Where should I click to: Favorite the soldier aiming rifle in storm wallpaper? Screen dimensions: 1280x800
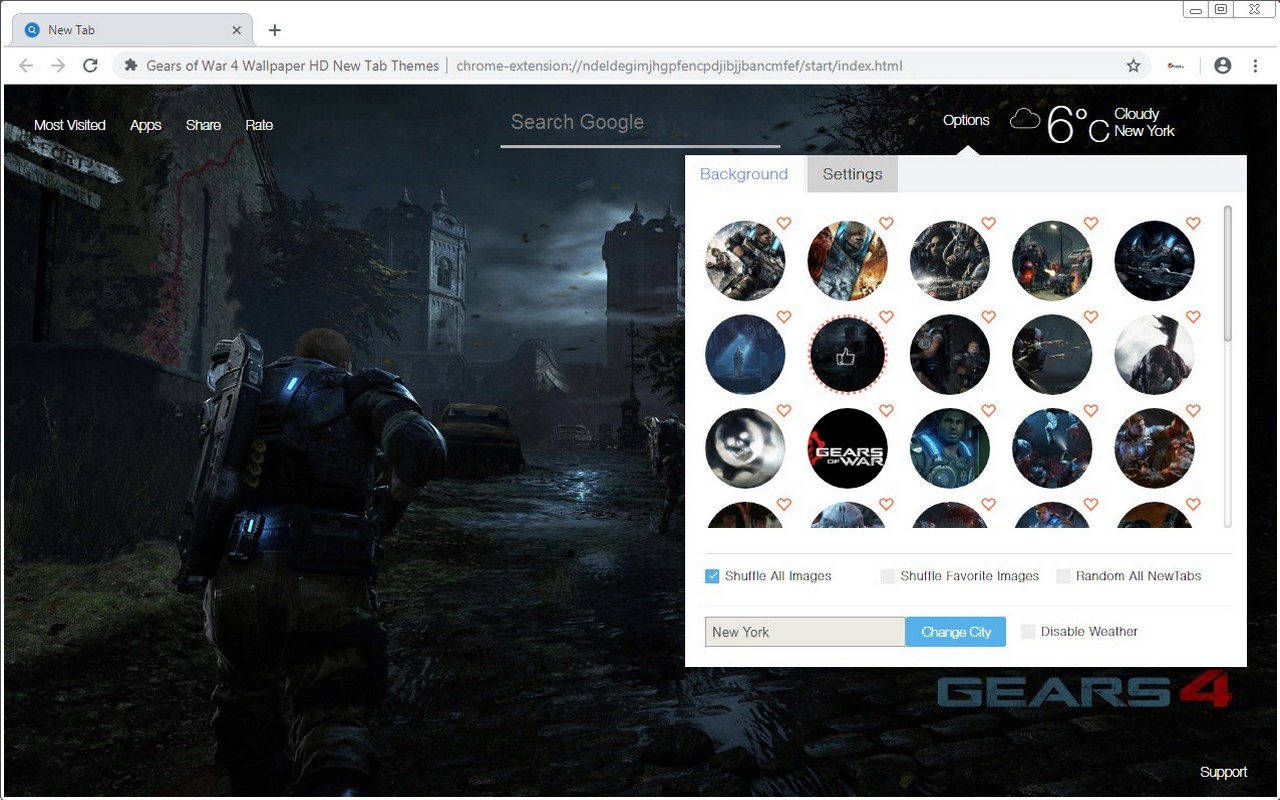(784, 224)
